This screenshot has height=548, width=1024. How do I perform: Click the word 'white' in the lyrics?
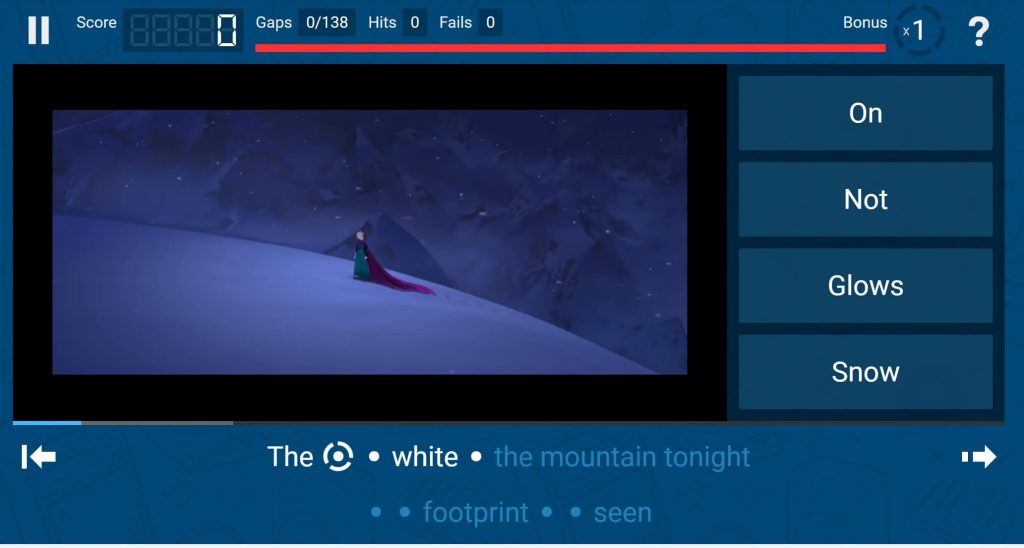tap(424, 457)
